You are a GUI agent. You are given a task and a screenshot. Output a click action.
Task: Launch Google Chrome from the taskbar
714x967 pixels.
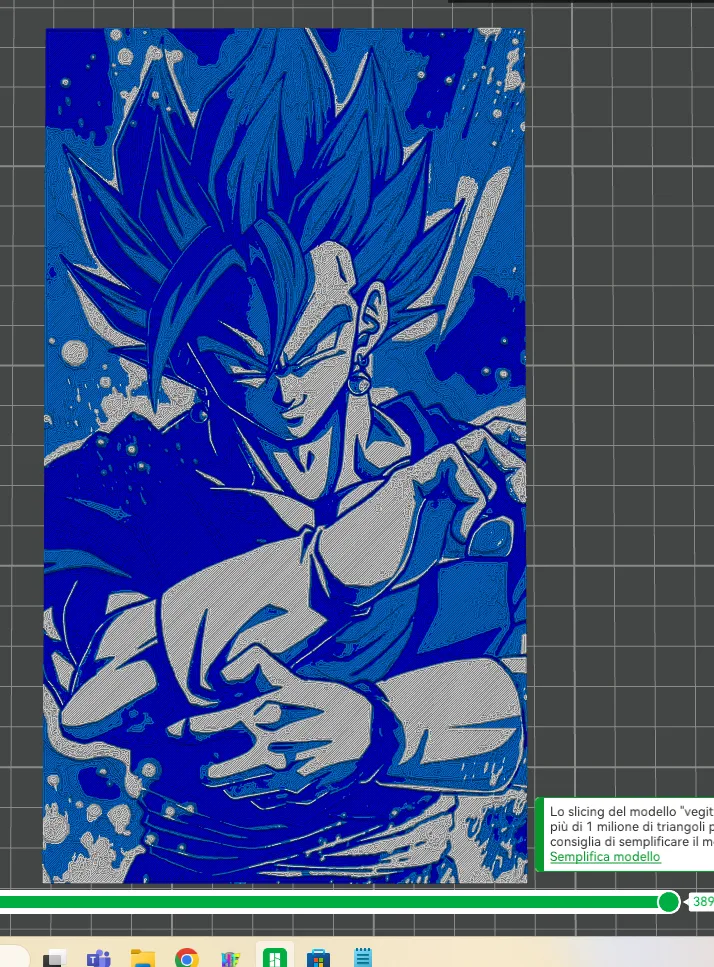[186, 959]
